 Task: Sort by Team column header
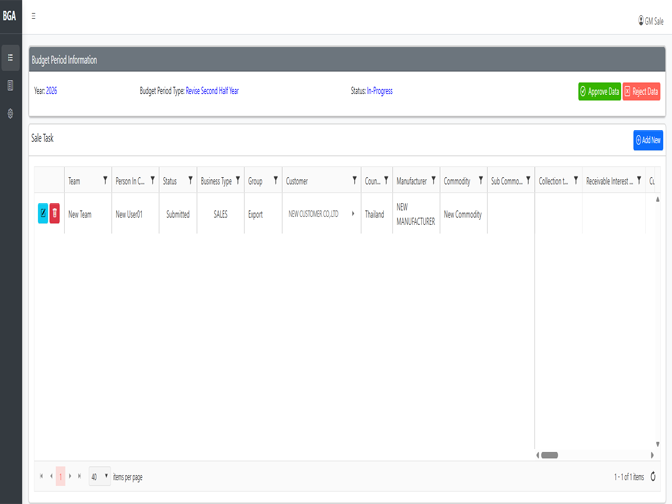pyautogui.click(x=74, y=181)
